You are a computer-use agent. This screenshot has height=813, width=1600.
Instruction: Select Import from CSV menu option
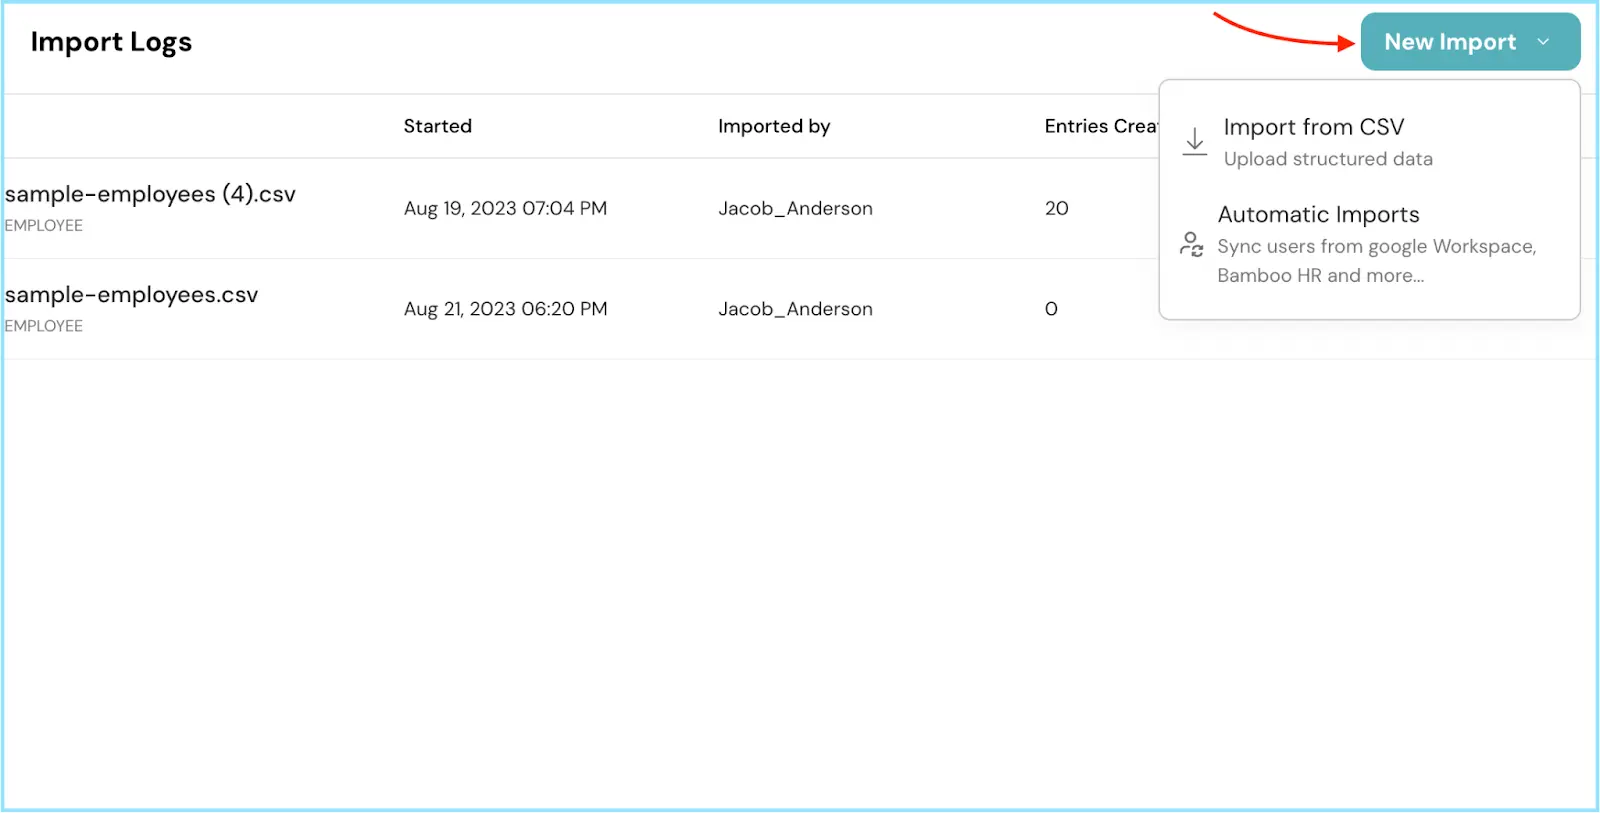(1313, 127)
